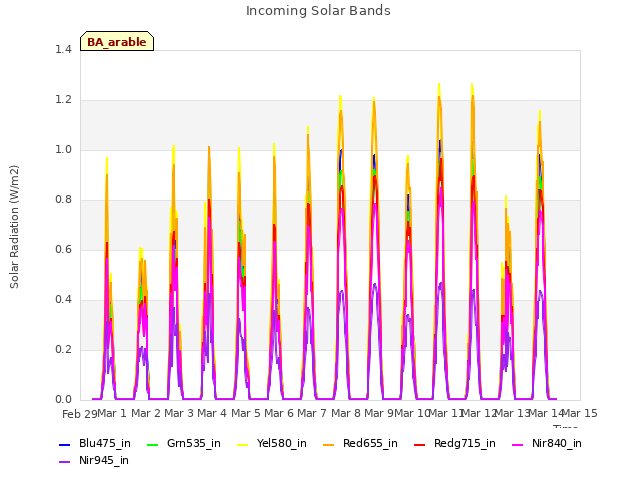Click the 1.4 y-axis tick value
This screenshot has height=480, width=640.
click(63, 50)
